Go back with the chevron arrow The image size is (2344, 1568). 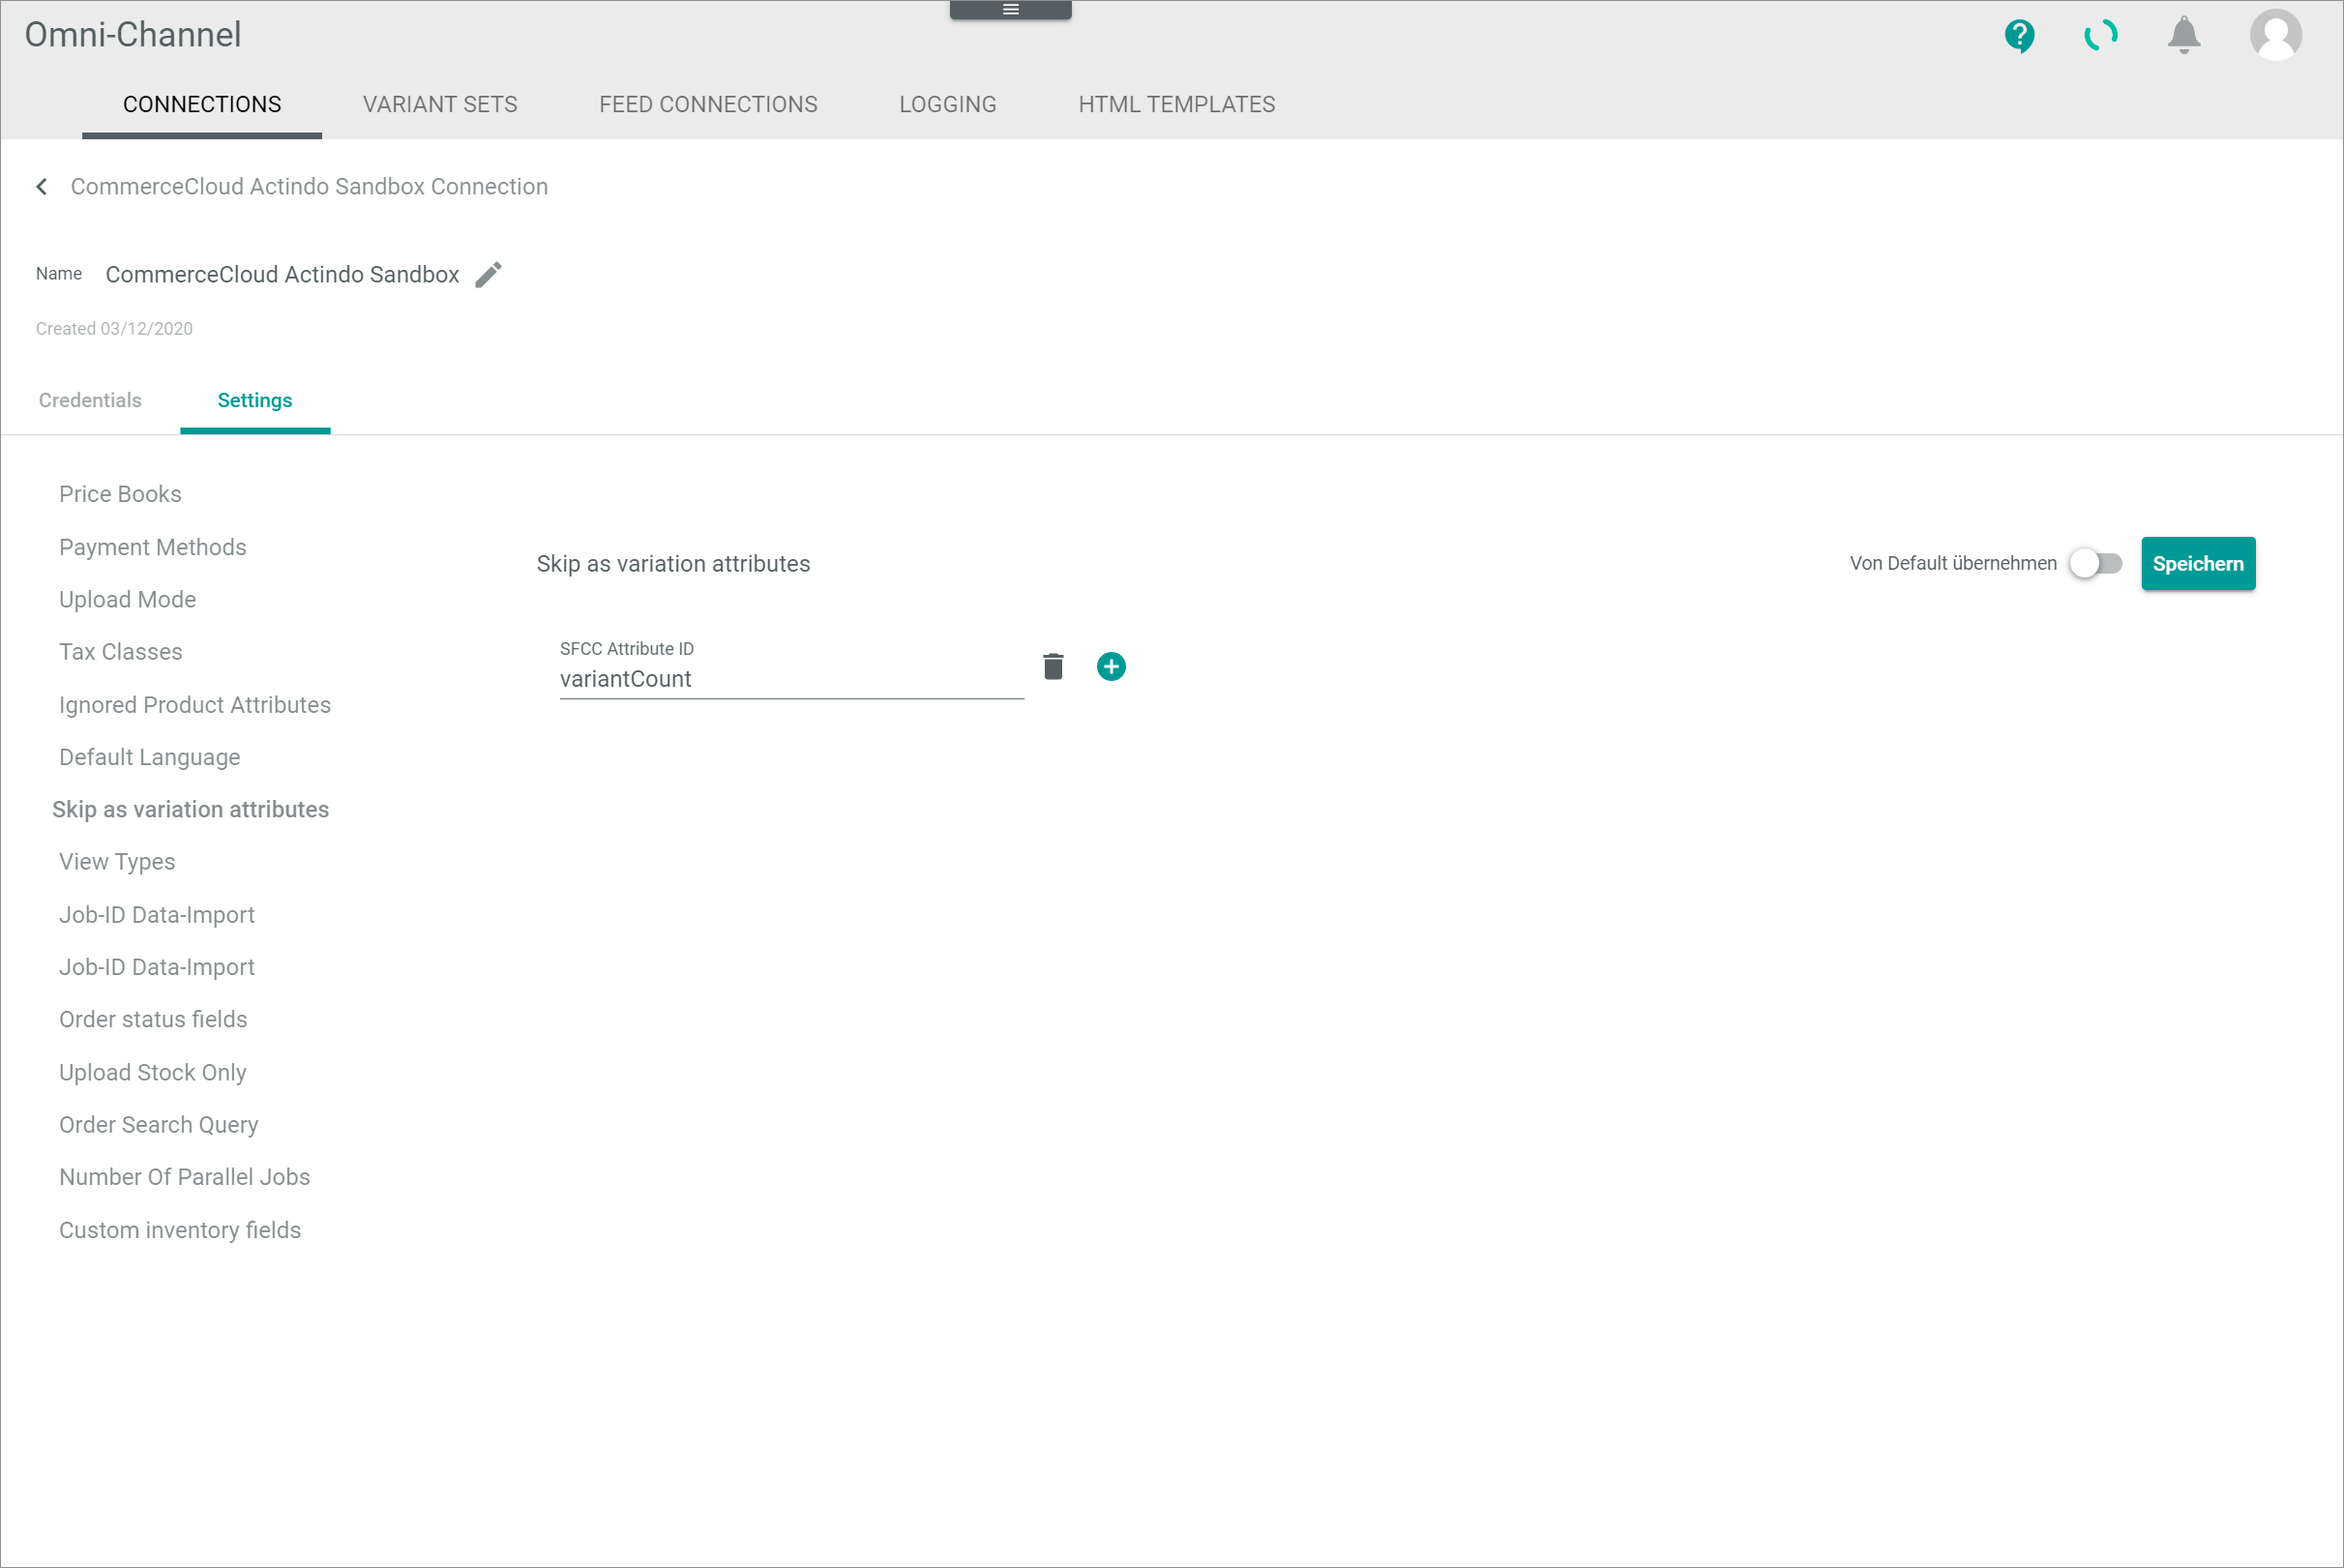click(x=41, y=187)
